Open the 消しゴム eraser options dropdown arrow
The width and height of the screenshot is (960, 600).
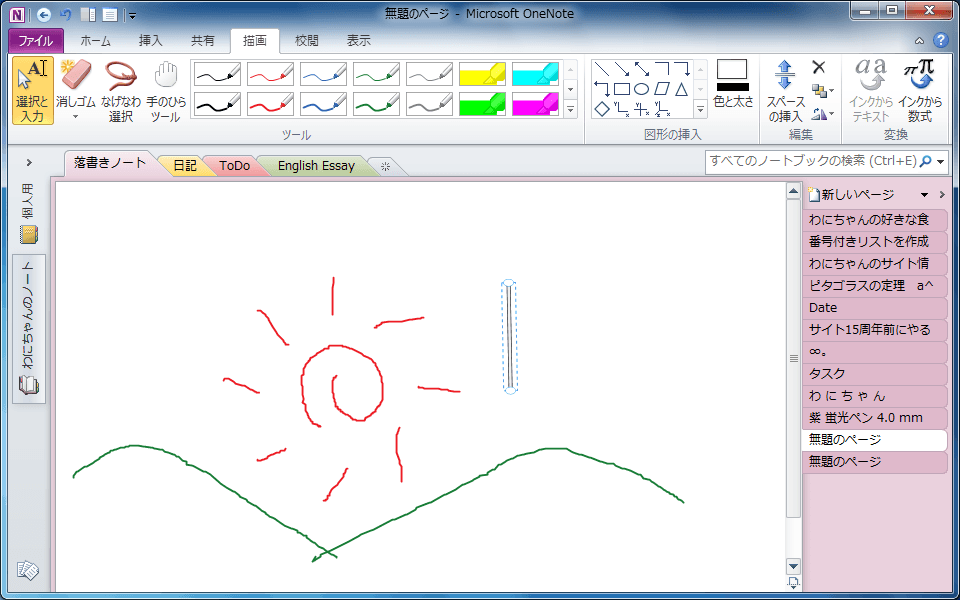(x=76, y=116)
